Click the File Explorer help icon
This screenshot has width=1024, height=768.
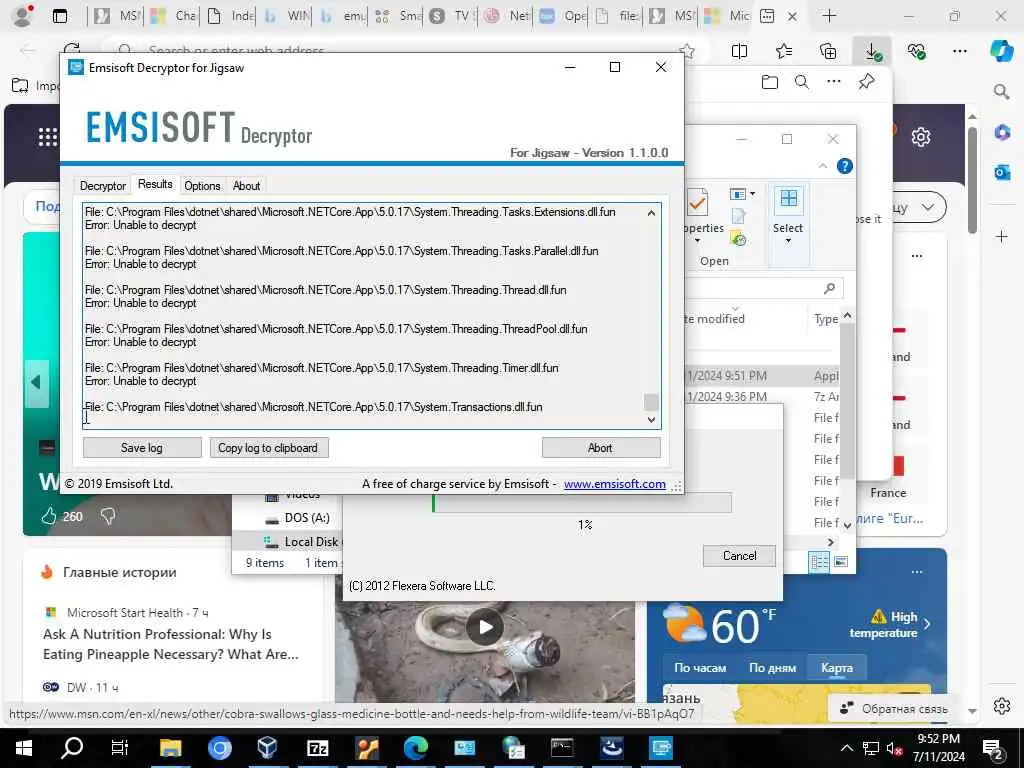(x=844, y=167)
